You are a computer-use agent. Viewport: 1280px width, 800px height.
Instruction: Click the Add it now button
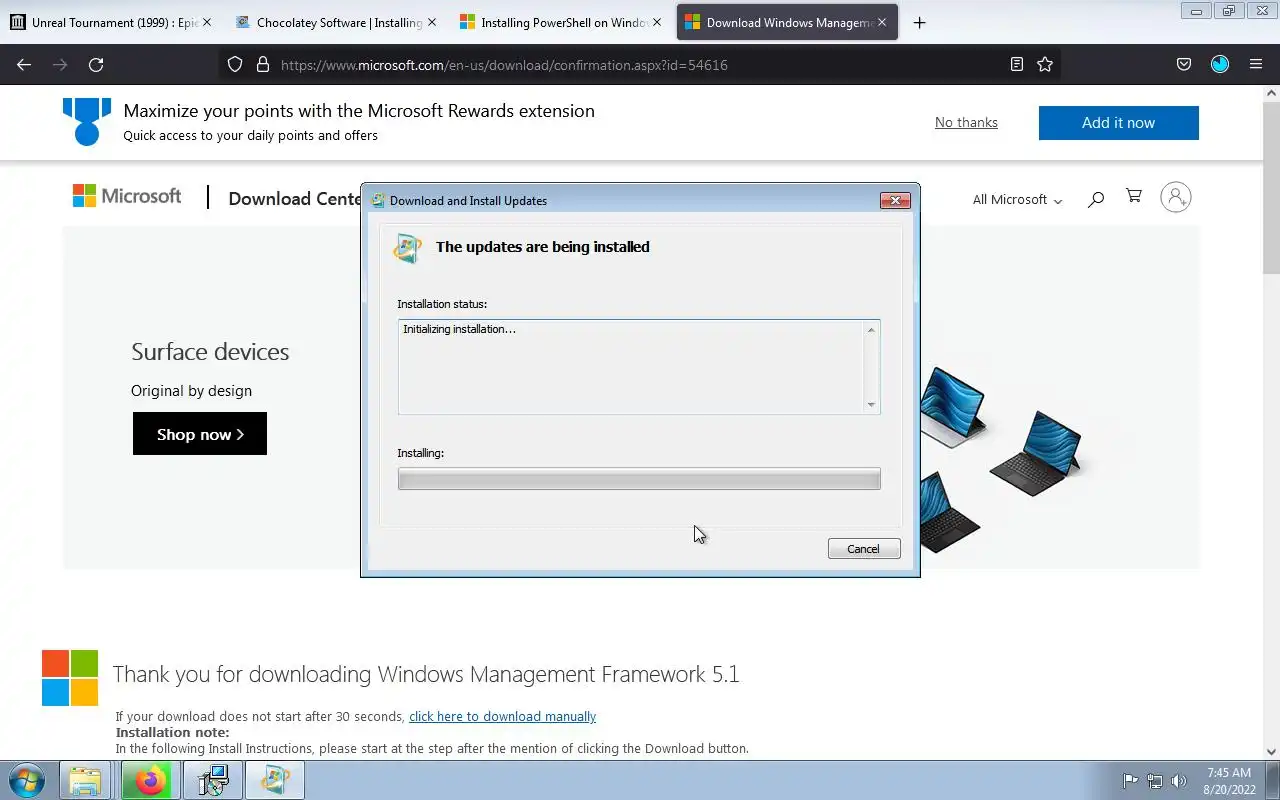[x=1118, y=123]
